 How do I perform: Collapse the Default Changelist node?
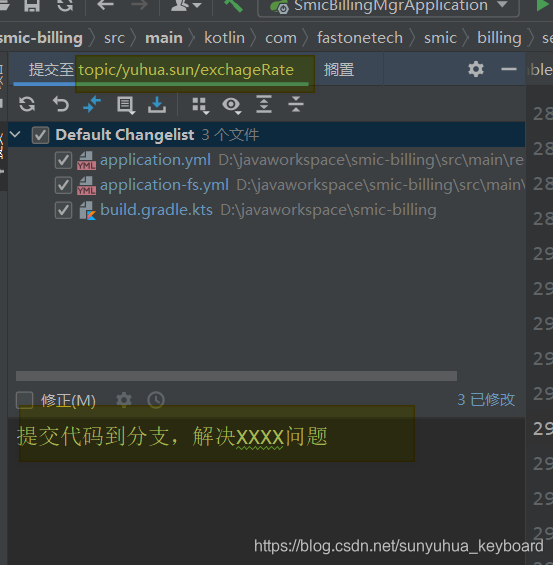pos(15,135)
